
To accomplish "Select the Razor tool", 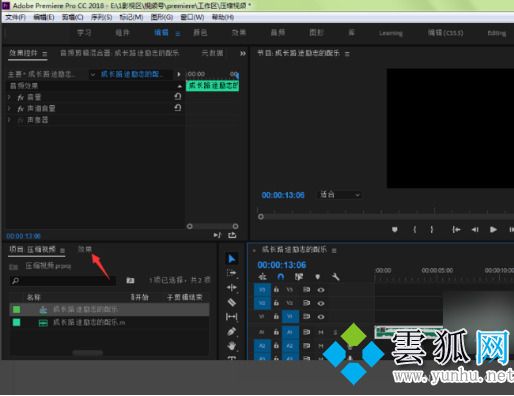I will [232, 302].
